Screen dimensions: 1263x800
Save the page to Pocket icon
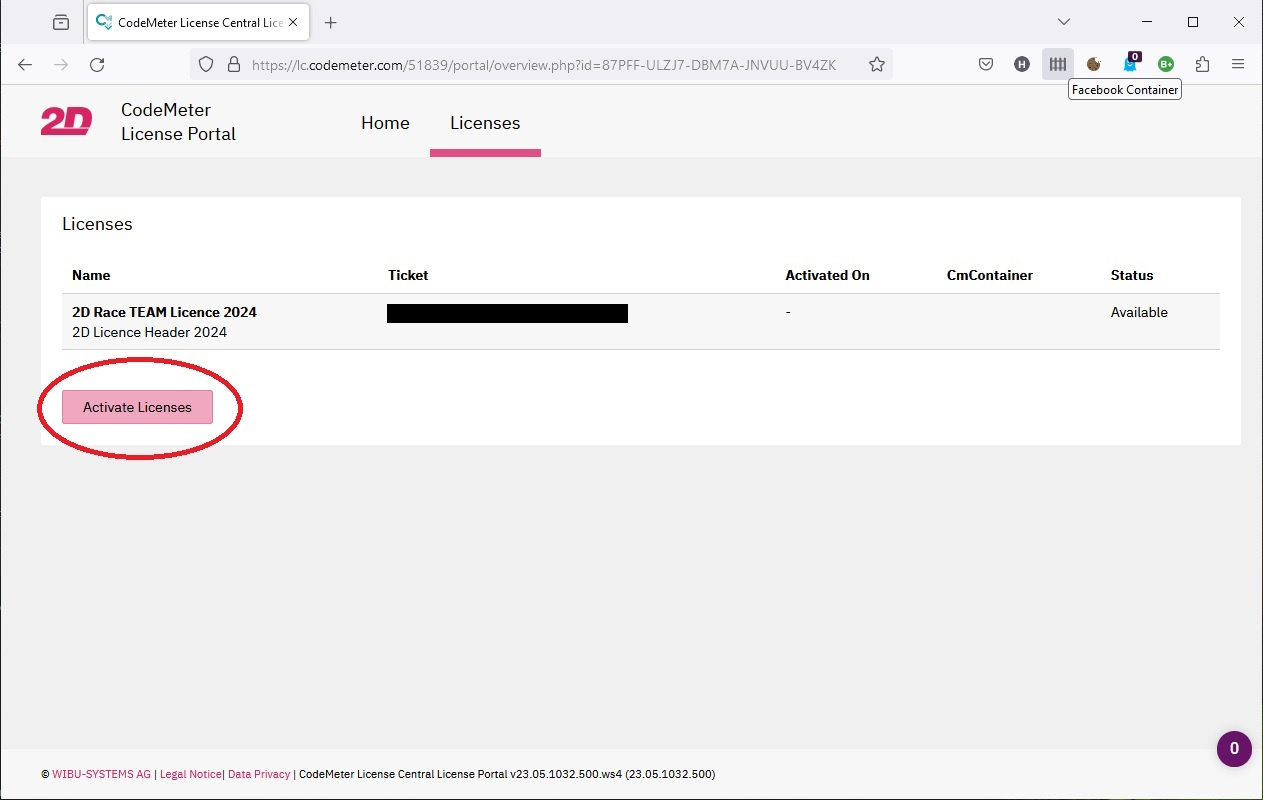click(985, 64)
